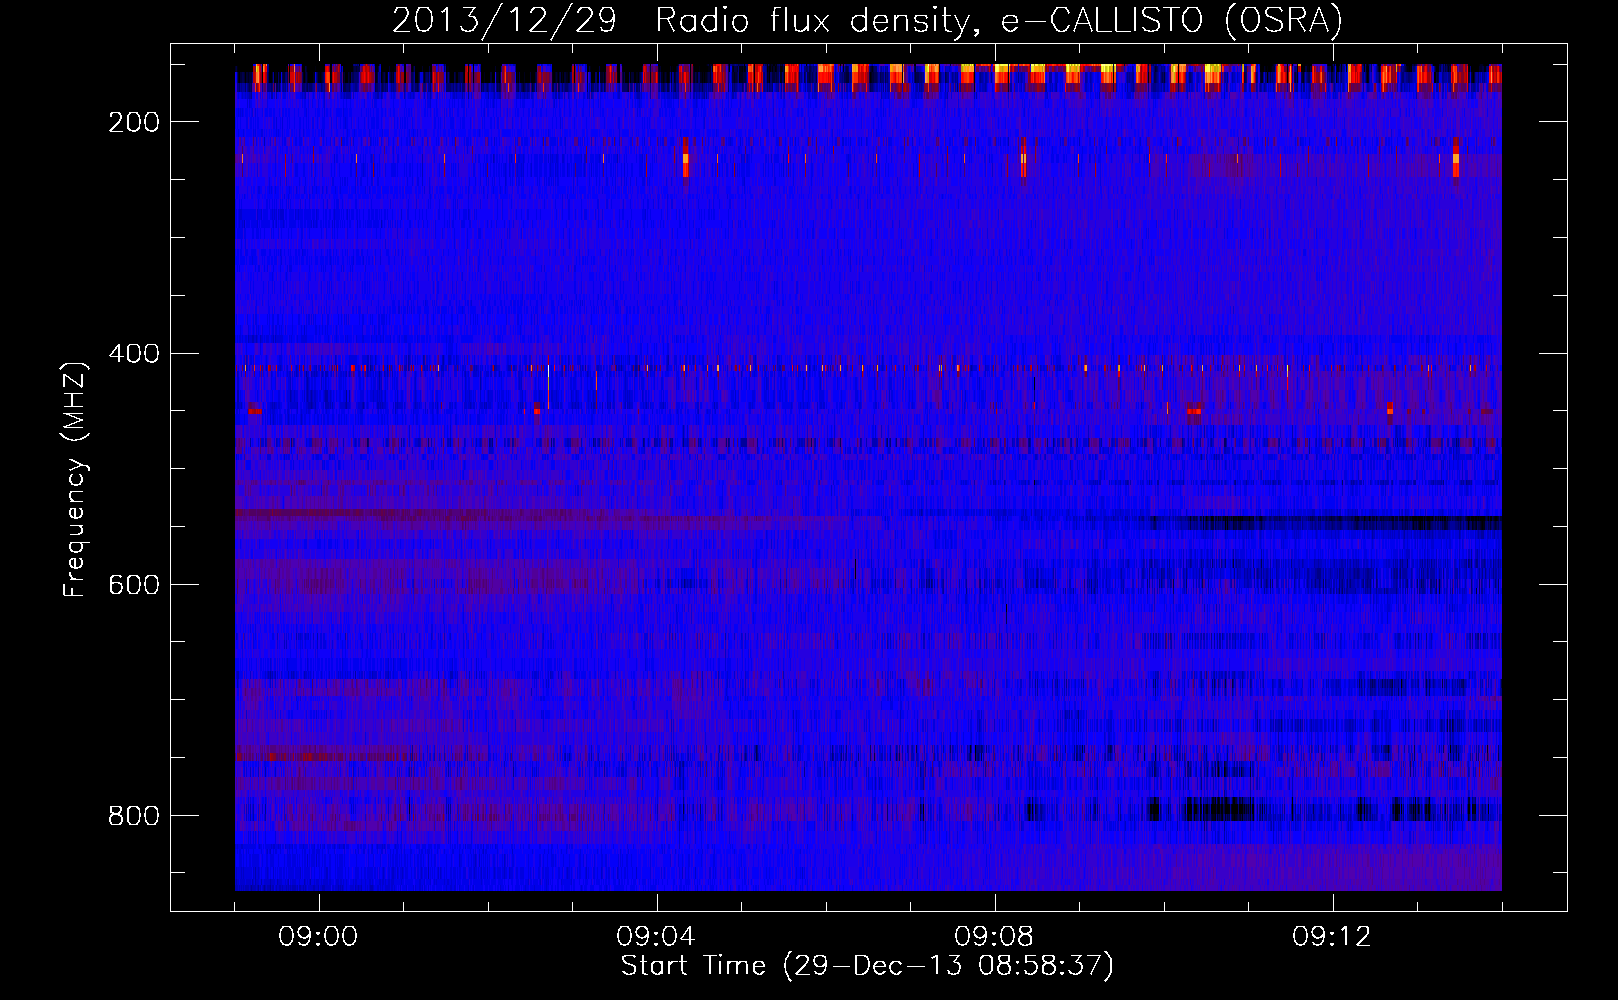Click the 09:00 time tick label
This screenshot has height=1000, width=1618.
[x=318, y=937]
